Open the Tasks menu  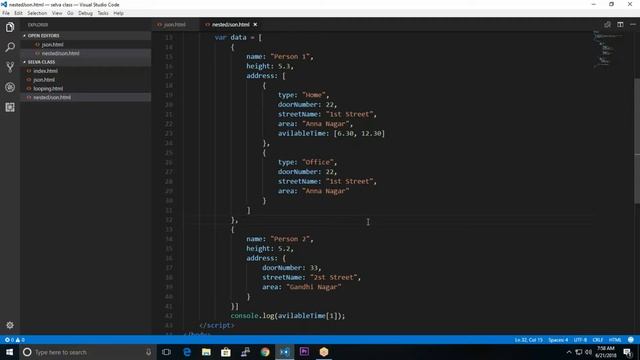tap(103, 13)
